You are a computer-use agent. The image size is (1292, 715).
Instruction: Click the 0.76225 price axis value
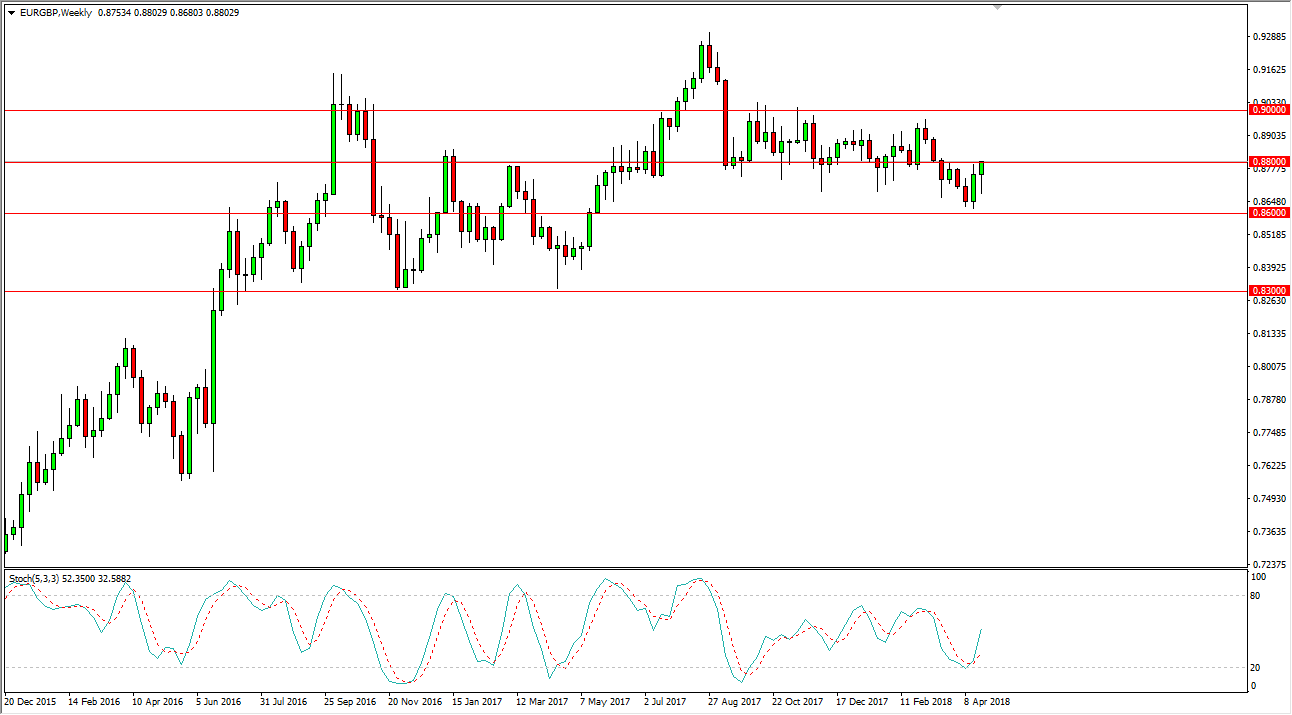coord(1268,466)
